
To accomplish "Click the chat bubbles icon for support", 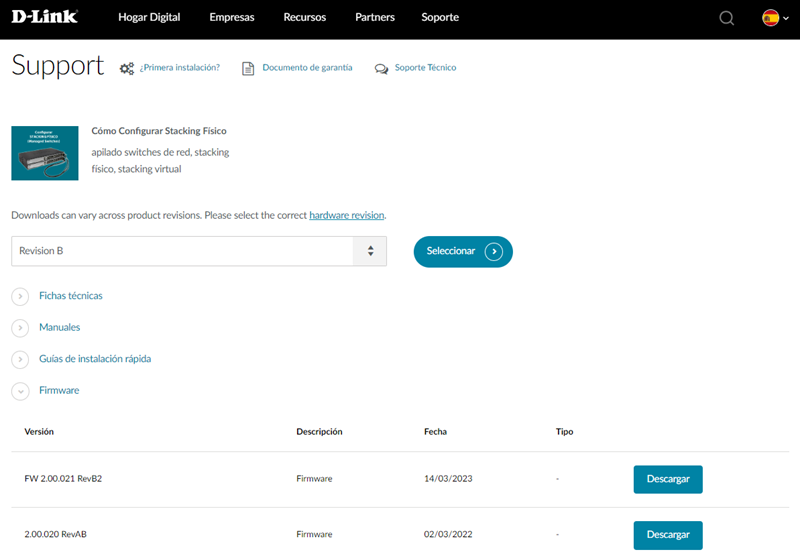I will click(381, 69).
